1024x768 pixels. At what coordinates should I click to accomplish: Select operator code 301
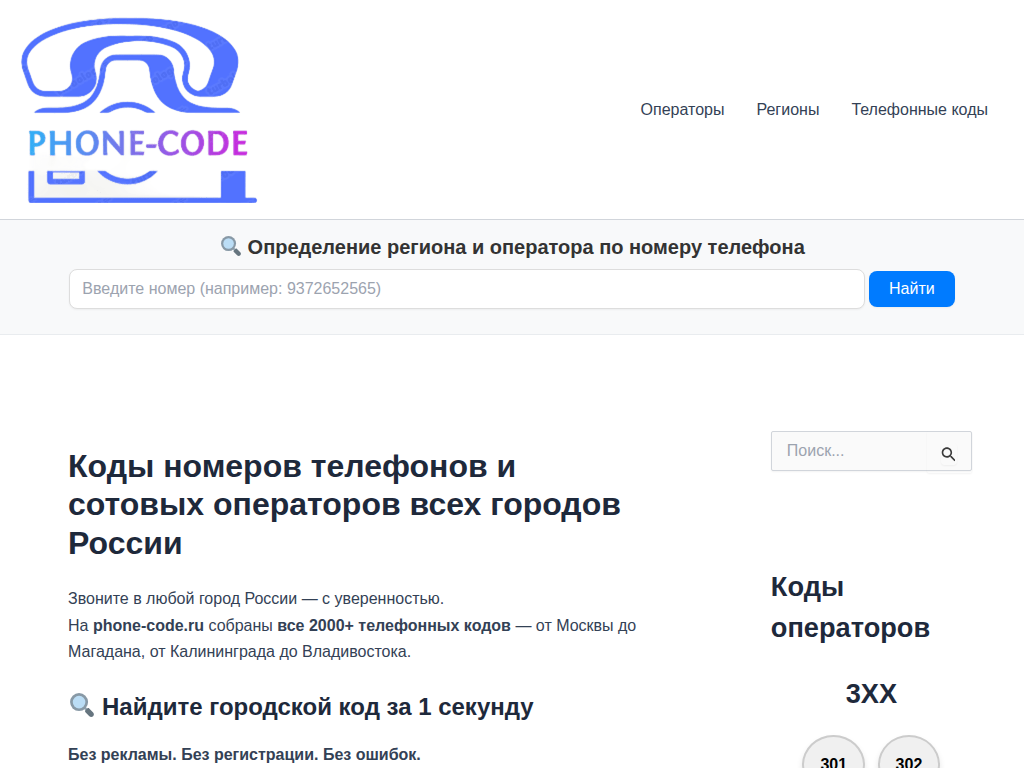[x=833, y=758]
